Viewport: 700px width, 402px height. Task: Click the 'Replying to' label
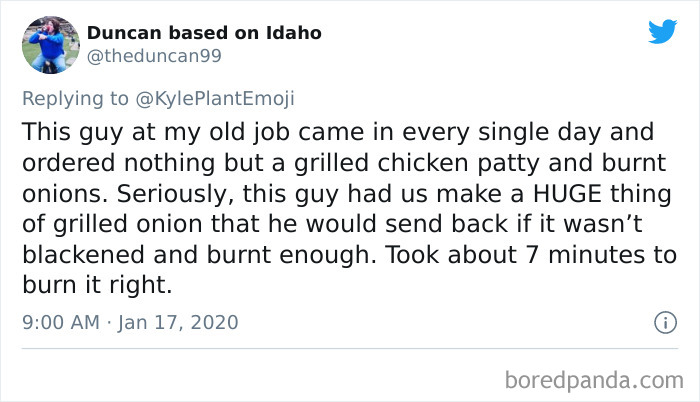coord(75,99)
